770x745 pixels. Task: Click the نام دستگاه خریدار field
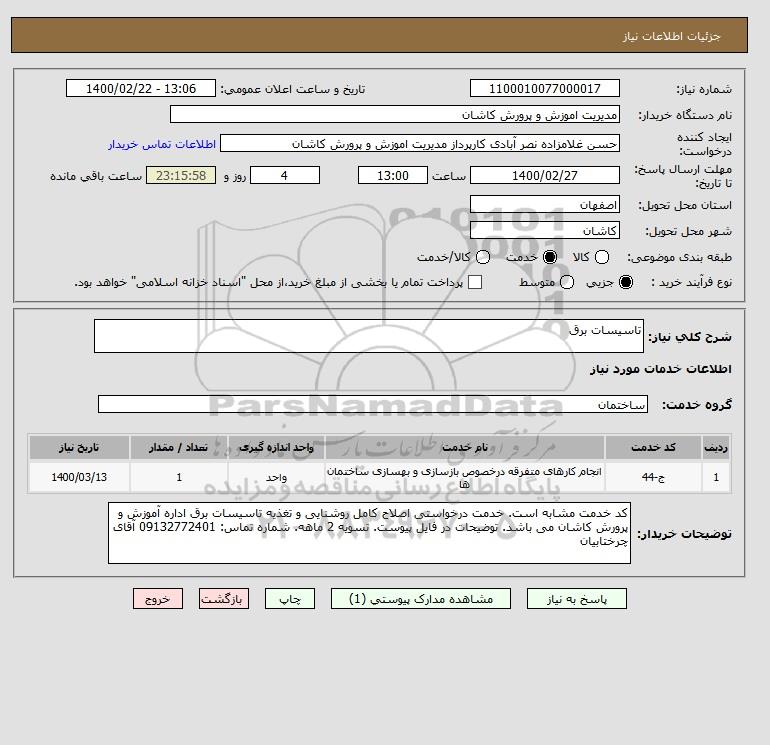395,114
